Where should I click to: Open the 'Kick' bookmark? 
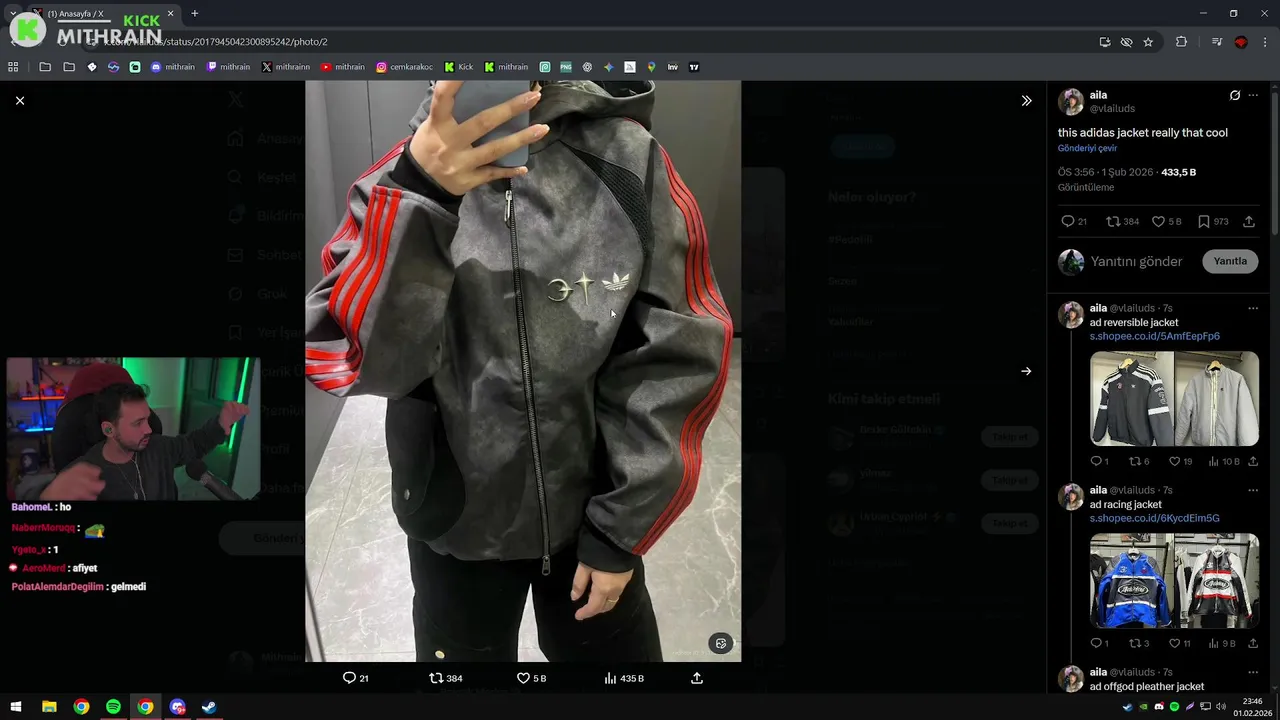click(459, 67)
